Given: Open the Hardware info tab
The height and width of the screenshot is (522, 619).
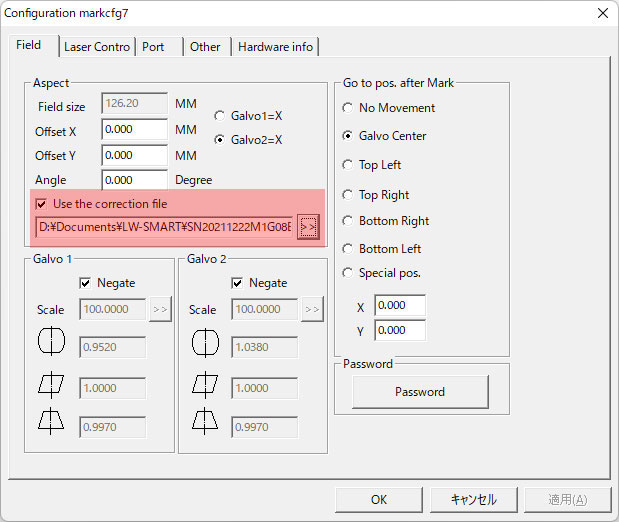Looking at the screenshot, I should click(275, 47).
